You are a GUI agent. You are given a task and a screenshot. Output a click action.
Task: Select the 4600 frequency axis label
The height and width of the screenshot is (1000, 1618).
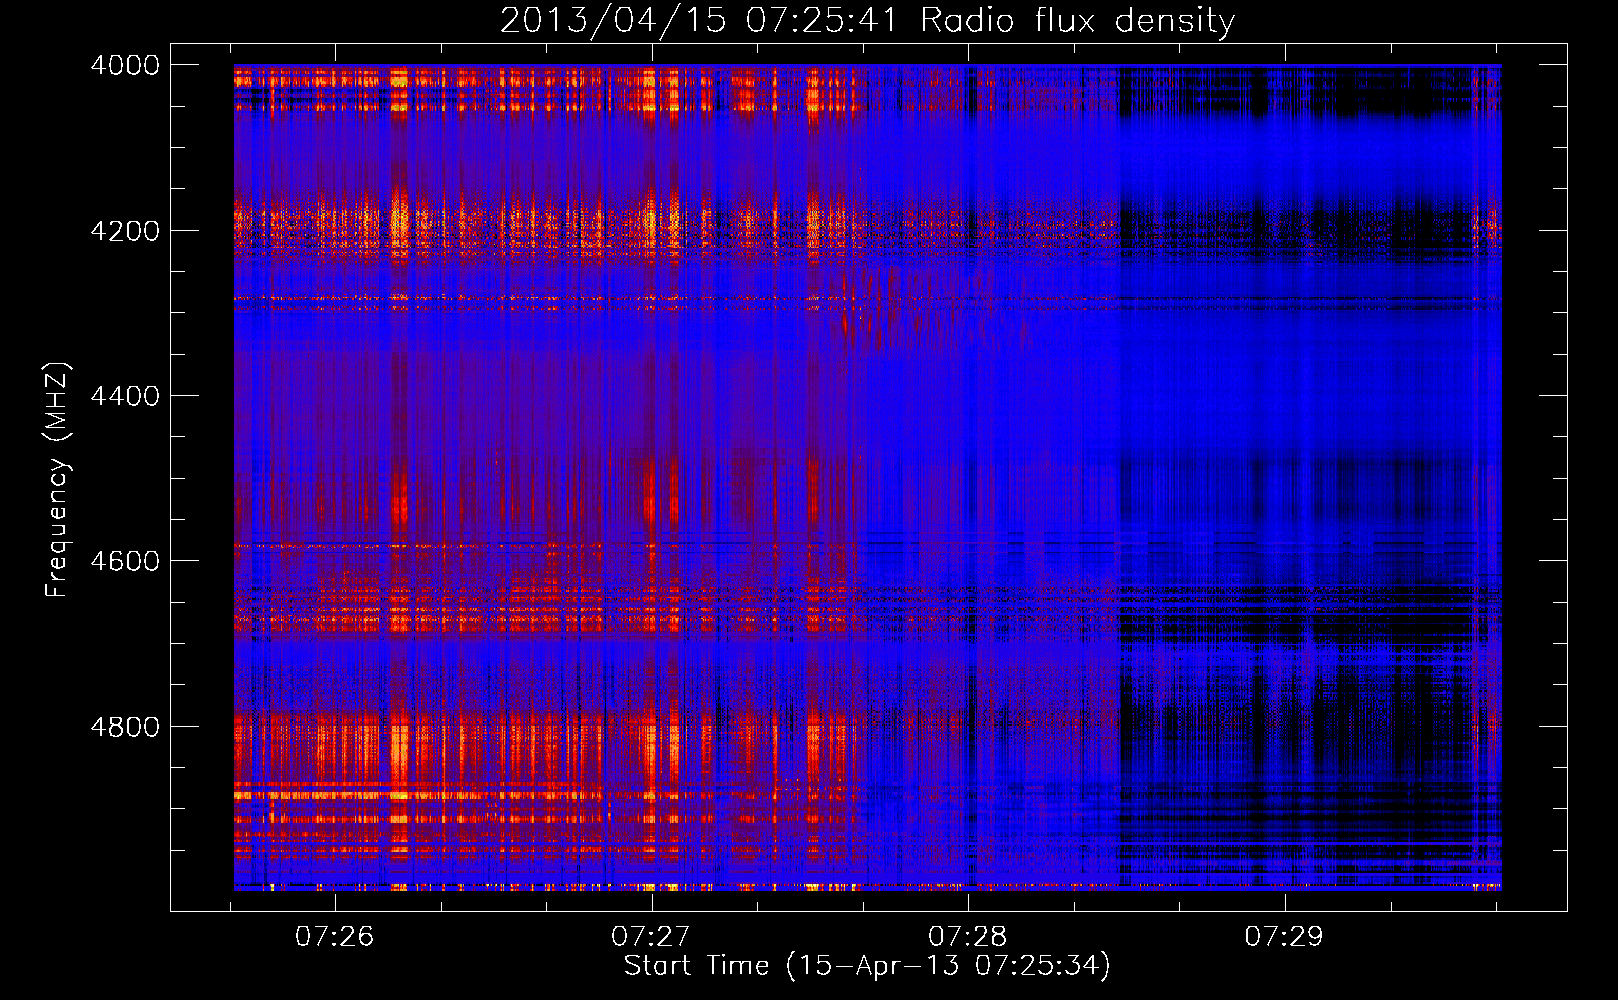point(125,561)
